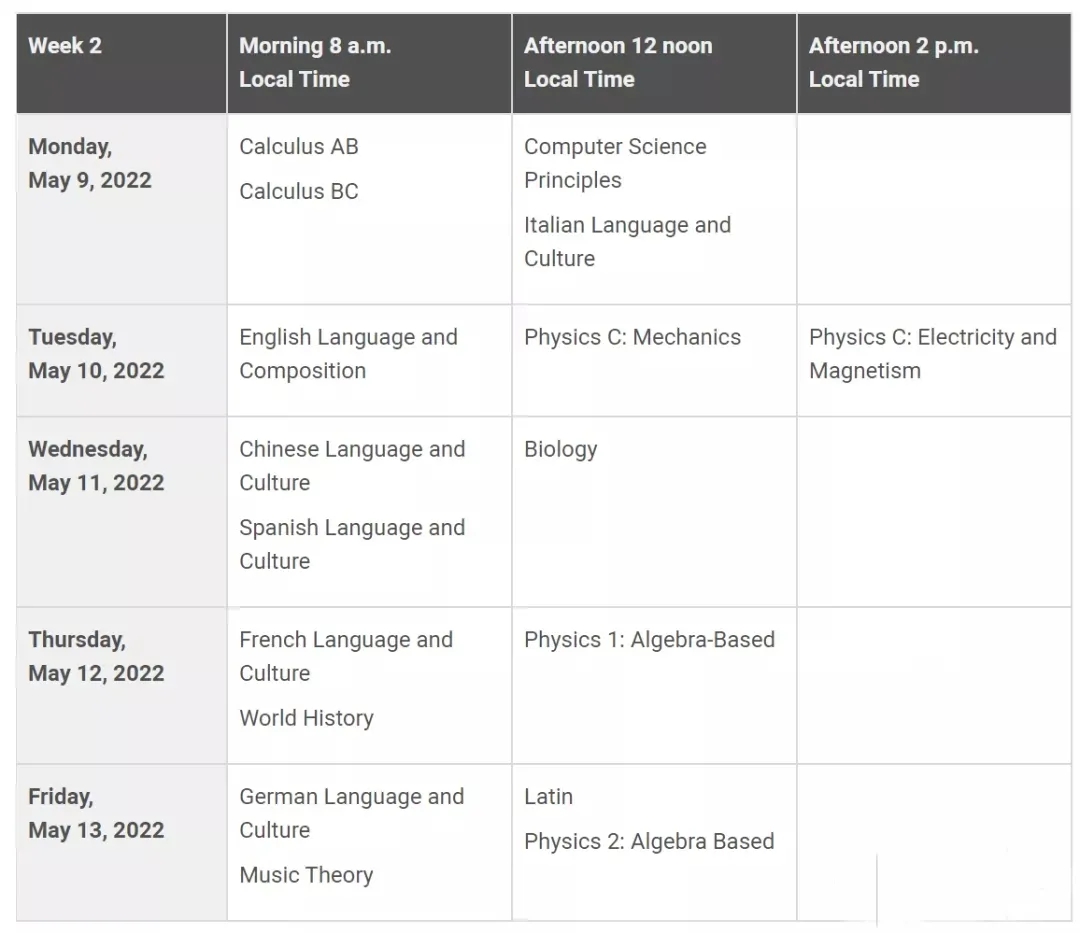The image size is (1080, 933).
Task: Open the World History exam entry
Action: [x=307, y=718]
